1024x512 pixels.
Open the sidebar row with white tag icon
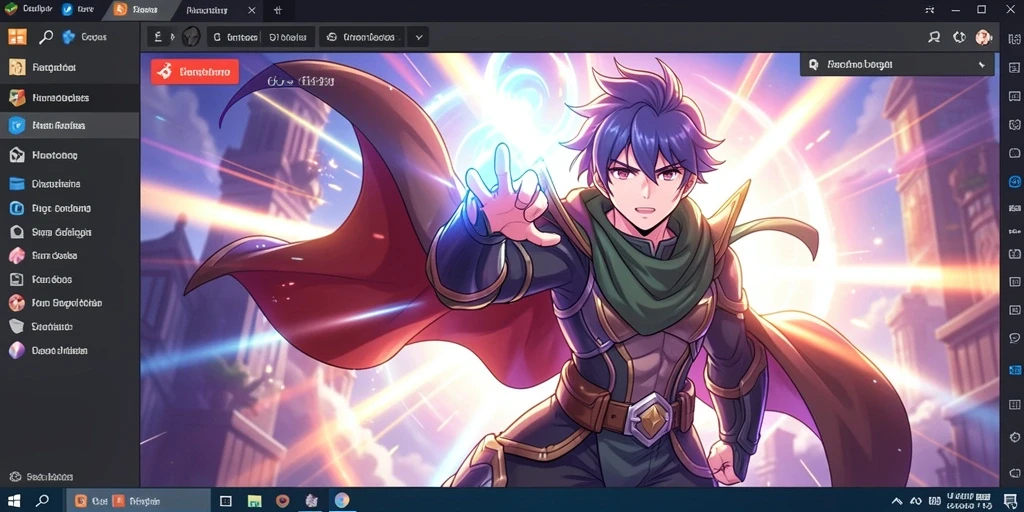[70, 155]
